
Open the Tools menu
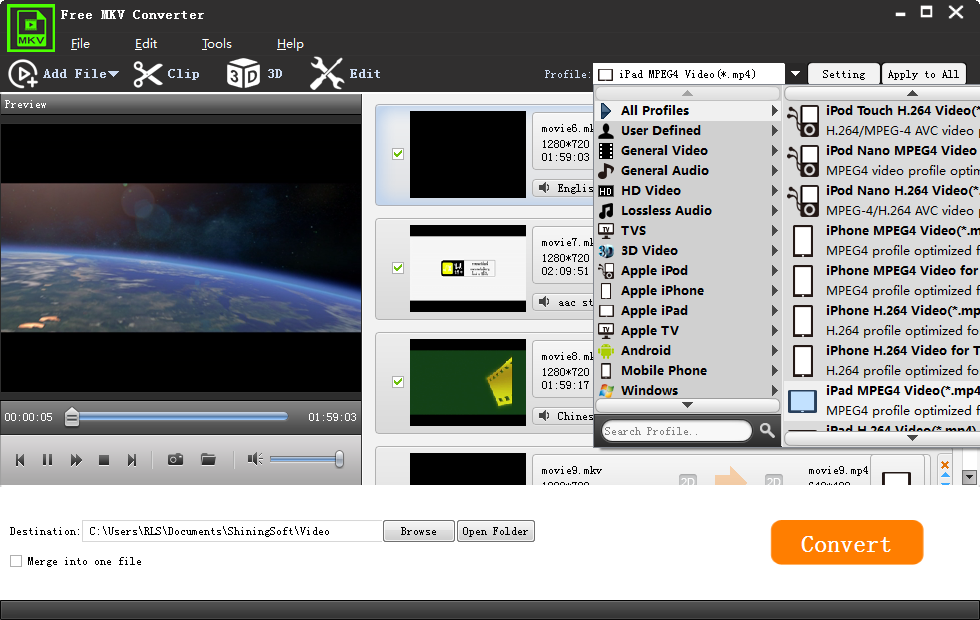click(216, 44)
